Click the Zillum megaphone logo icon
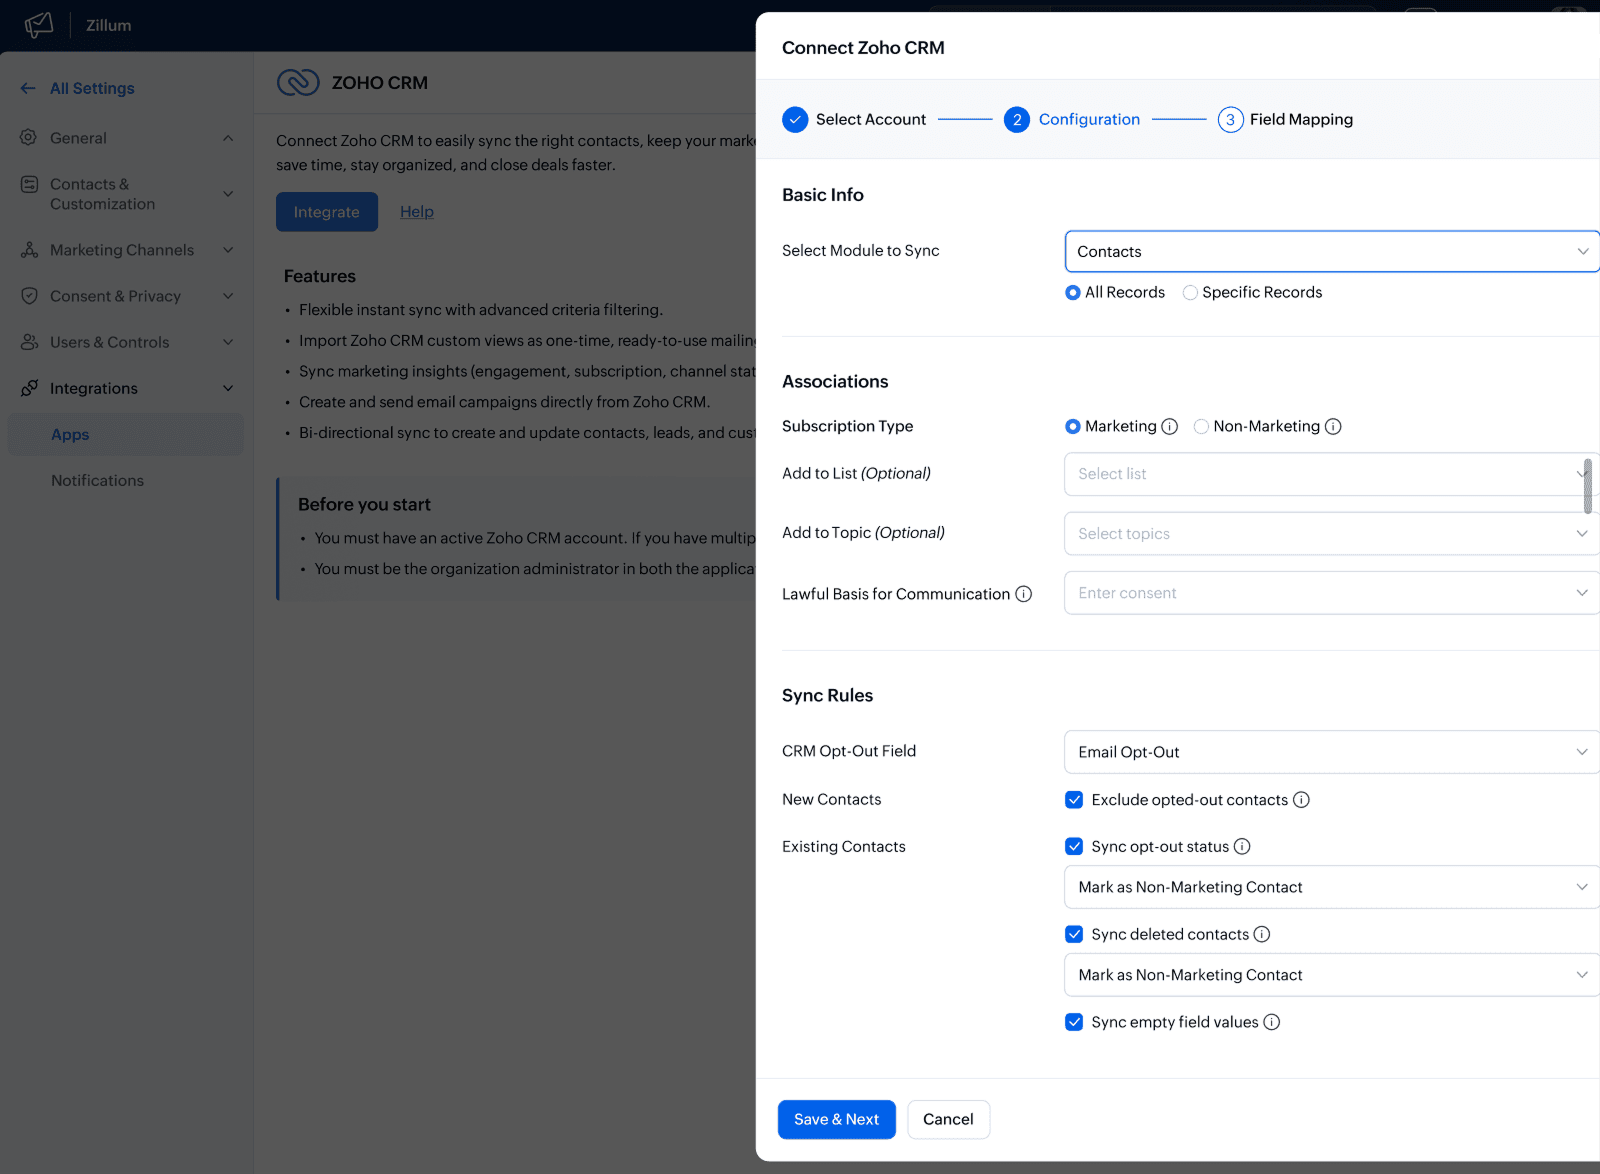This screenshot has width=1600, height=1174. point(39,25)
